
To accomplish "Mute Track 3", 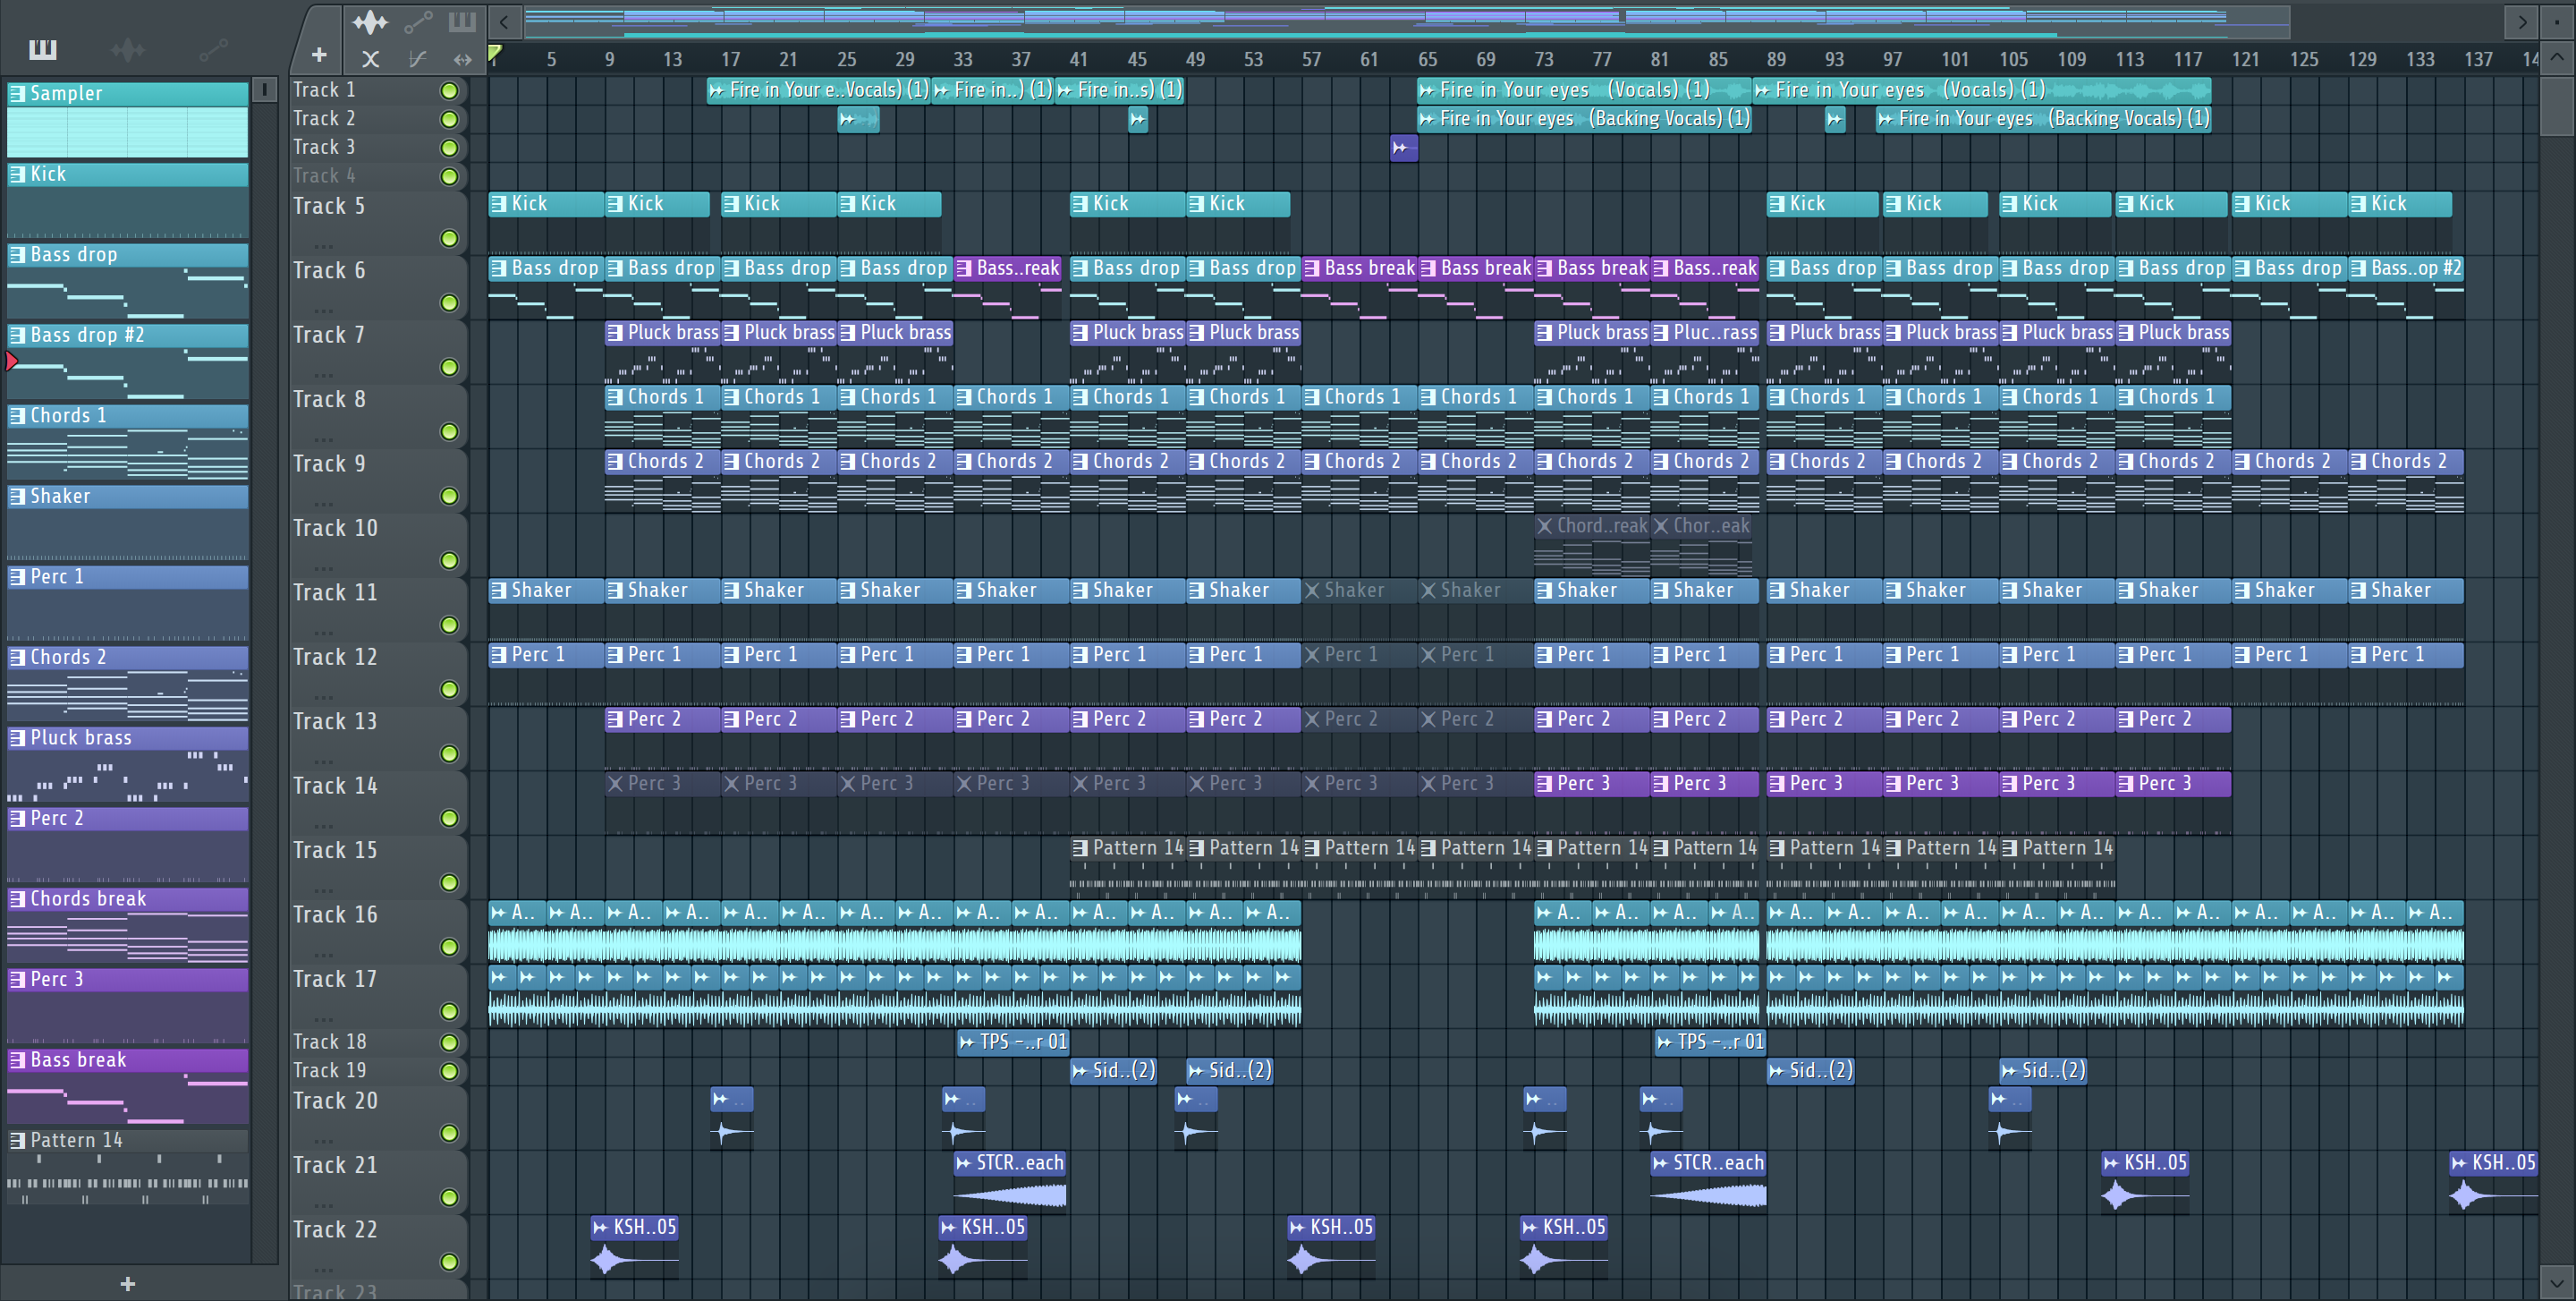I will point(450,148).
